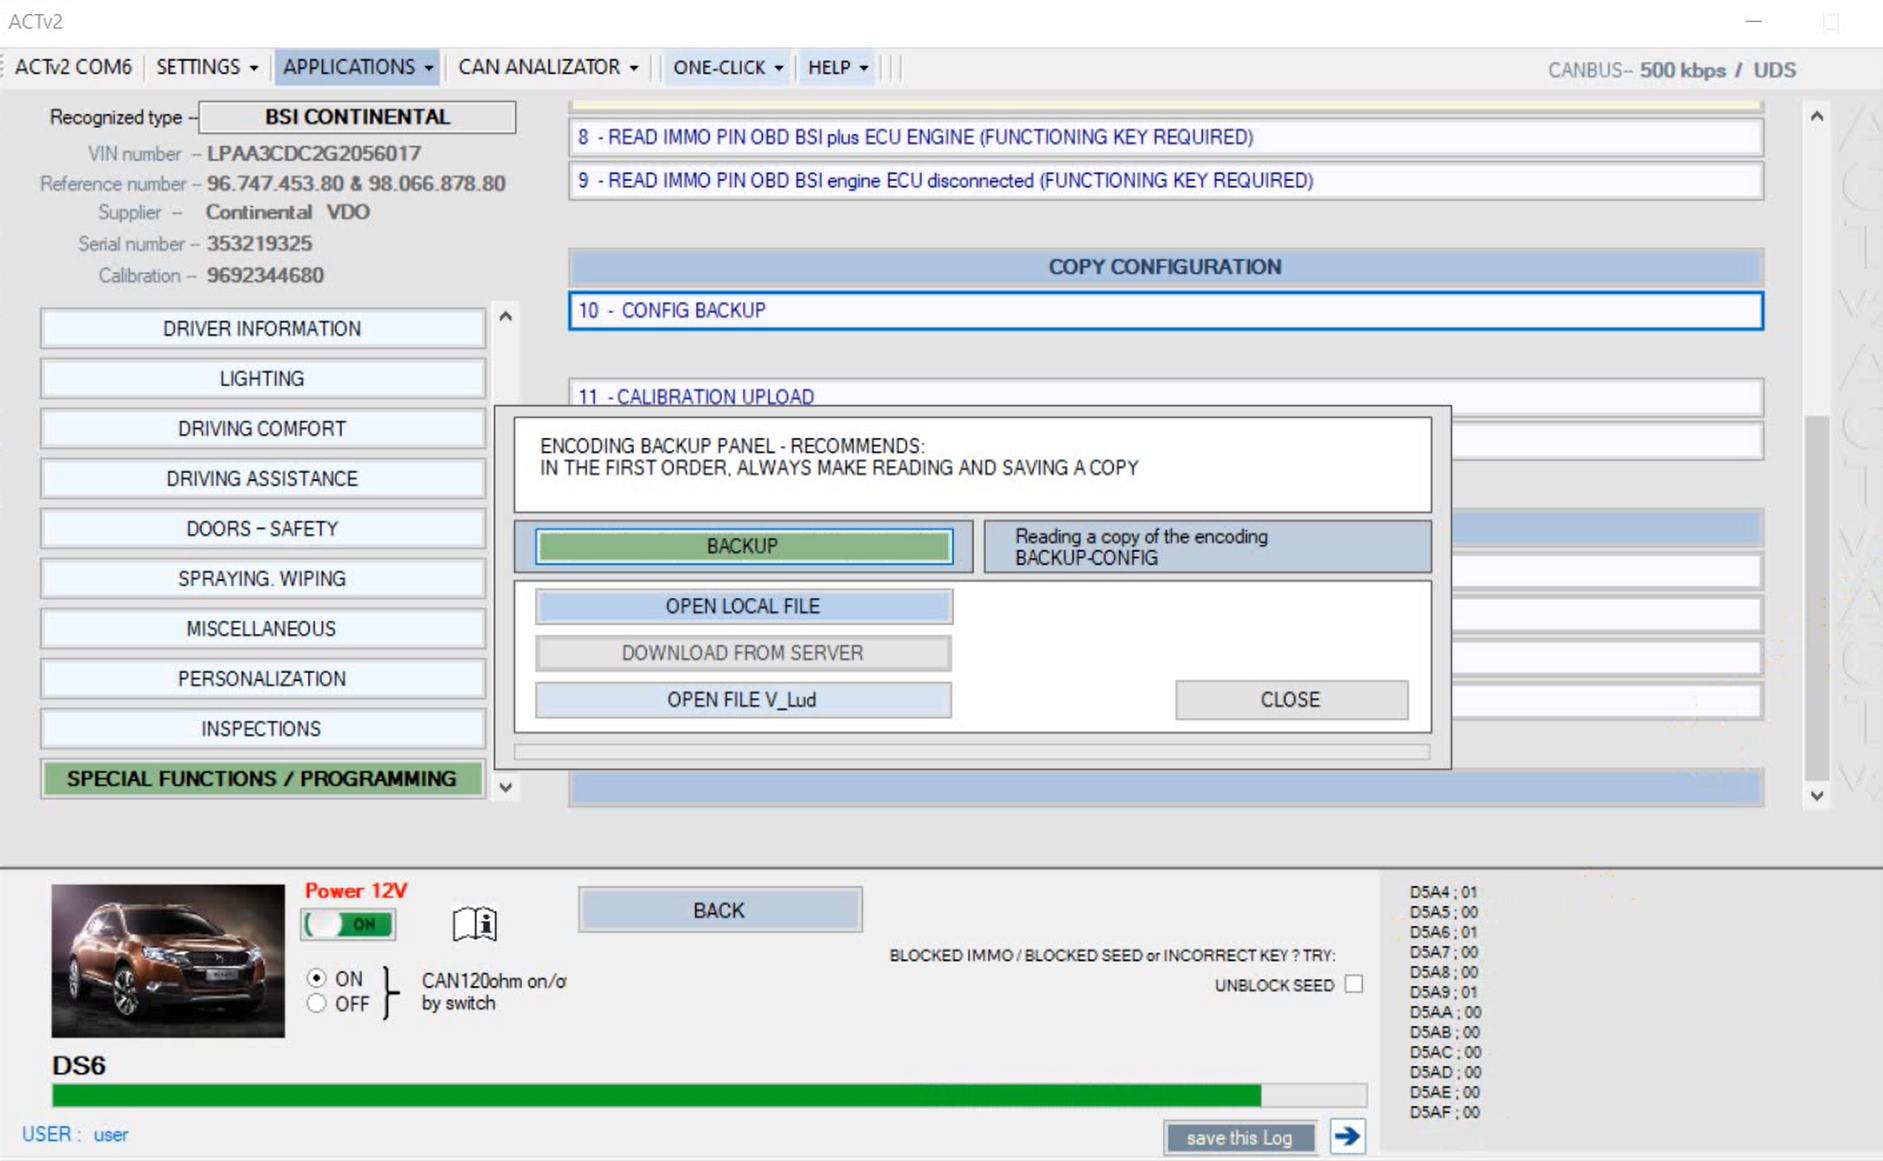Viewport: 1883px width, 1161px height.
Task: Open DOORS – SAFETY category
Action: 262,529
